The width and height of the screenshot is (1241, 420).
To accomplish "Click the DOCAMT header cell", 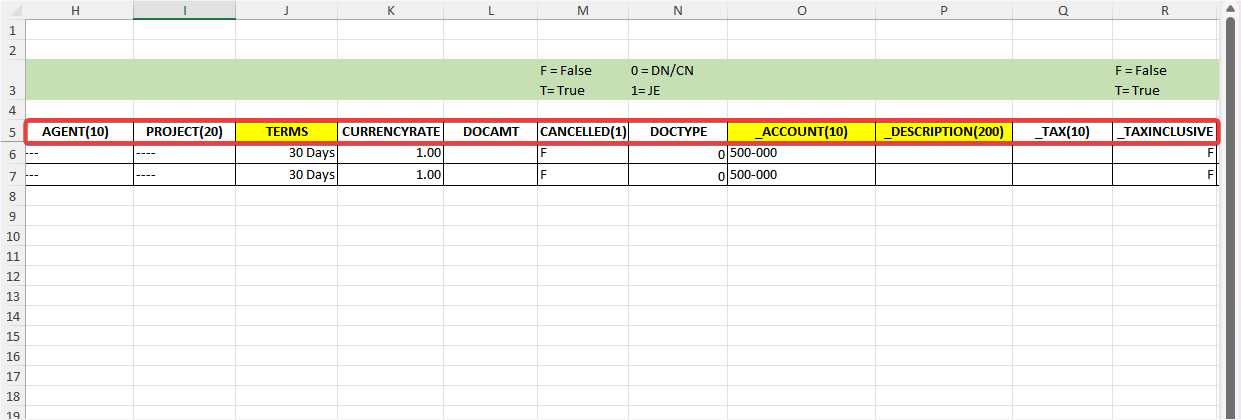I will 491,132.
